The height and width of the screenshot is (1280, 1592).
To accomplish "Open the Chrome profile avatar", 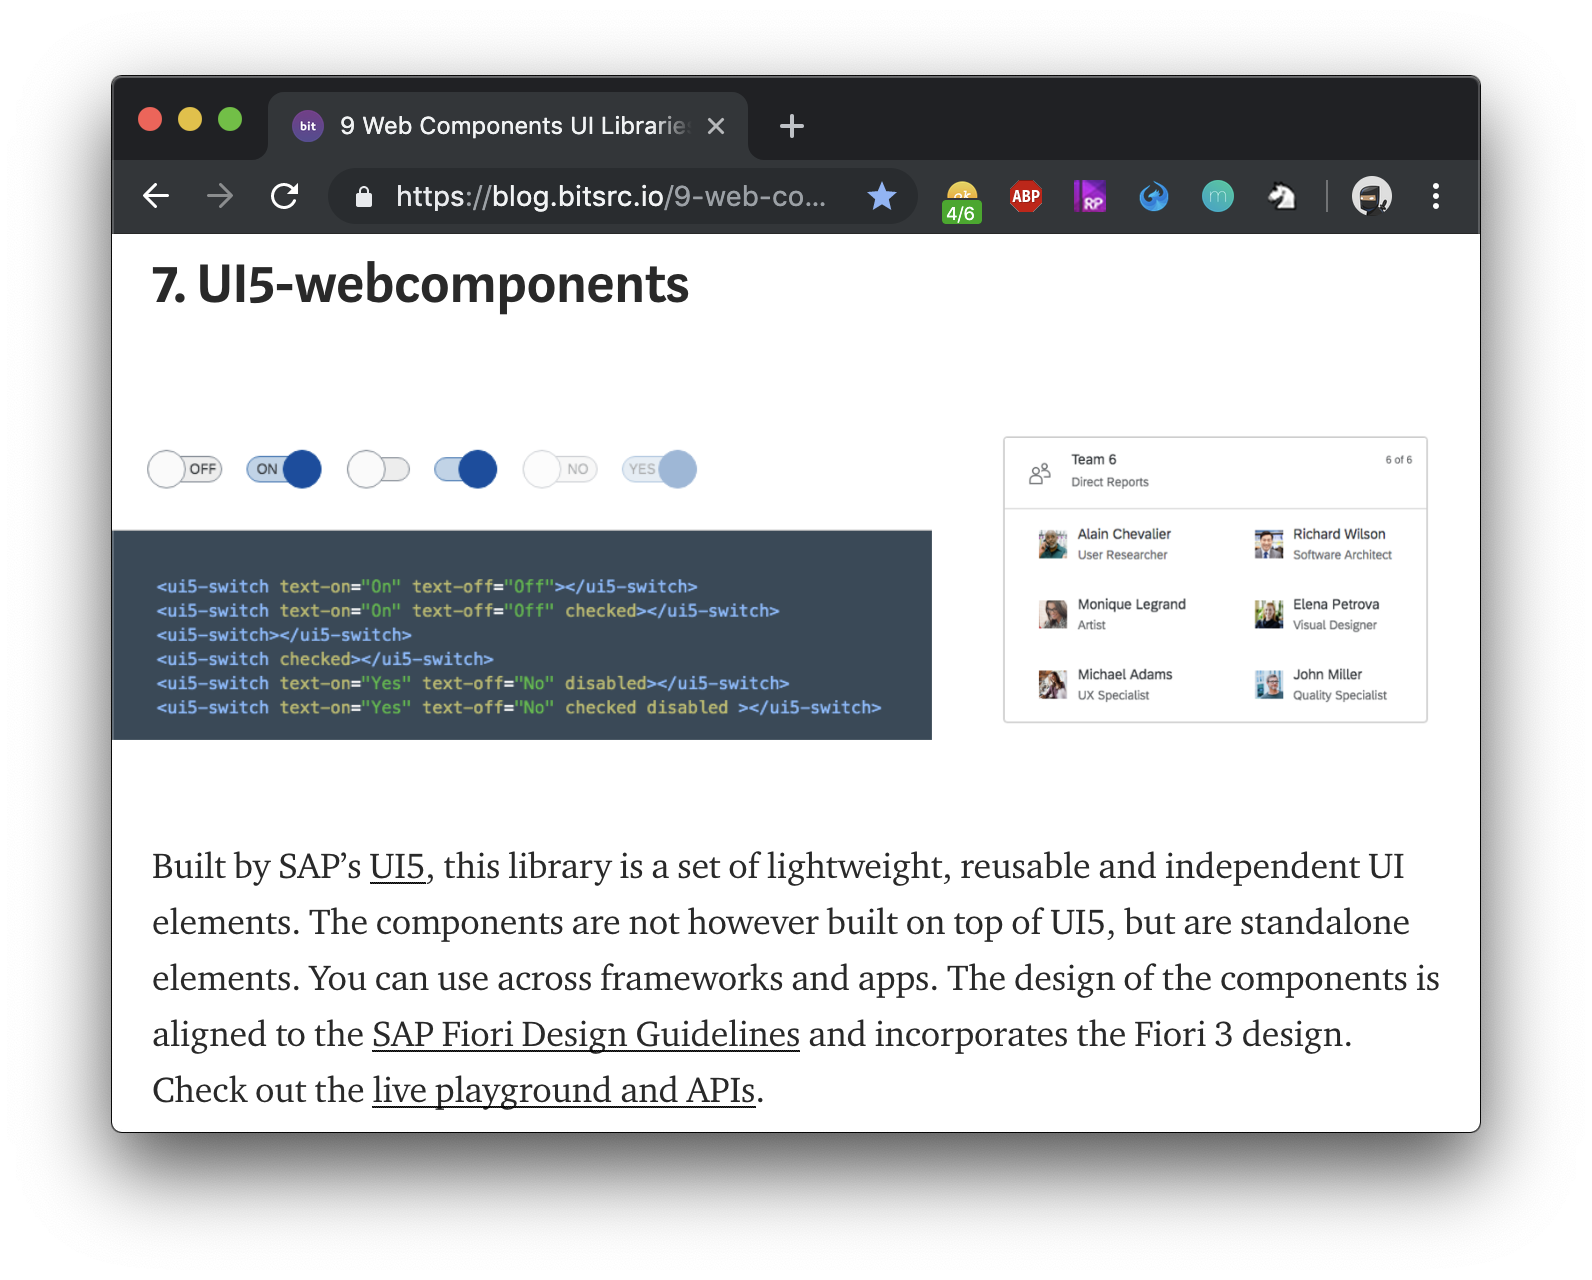I will click(x=1371, y=196).
